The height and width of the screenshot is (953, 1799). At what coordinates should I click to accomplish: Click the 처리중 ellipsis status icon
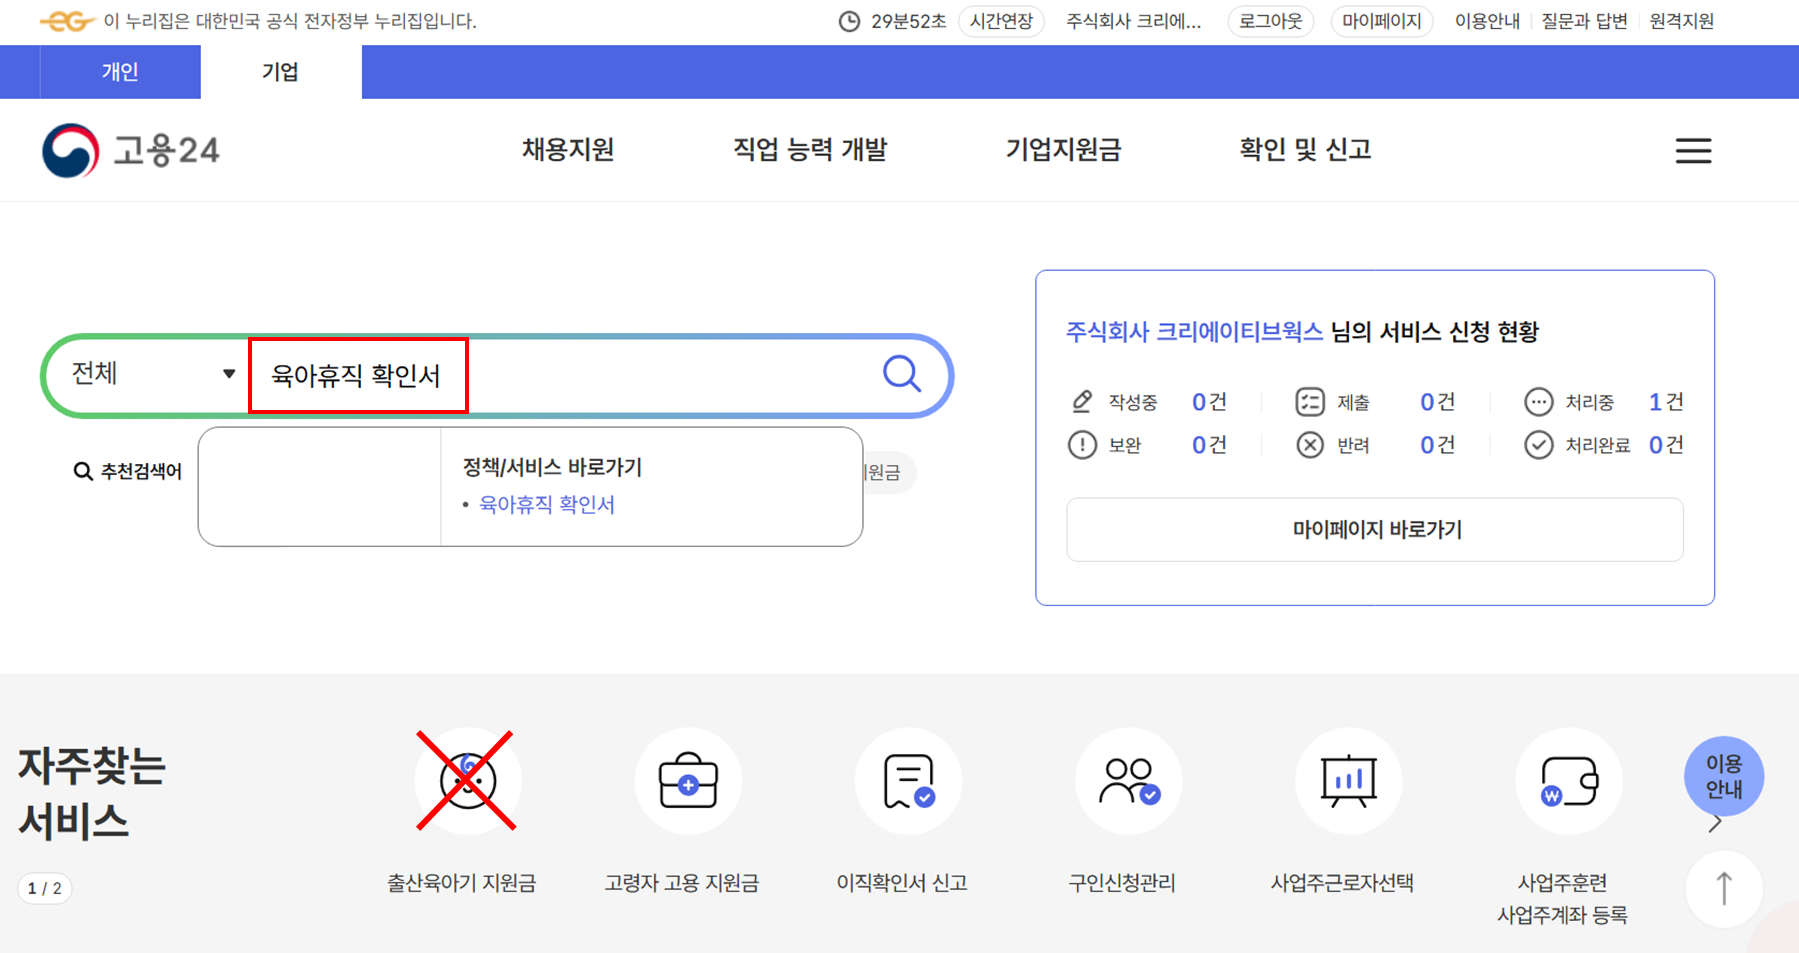[x=1538, y=402]
